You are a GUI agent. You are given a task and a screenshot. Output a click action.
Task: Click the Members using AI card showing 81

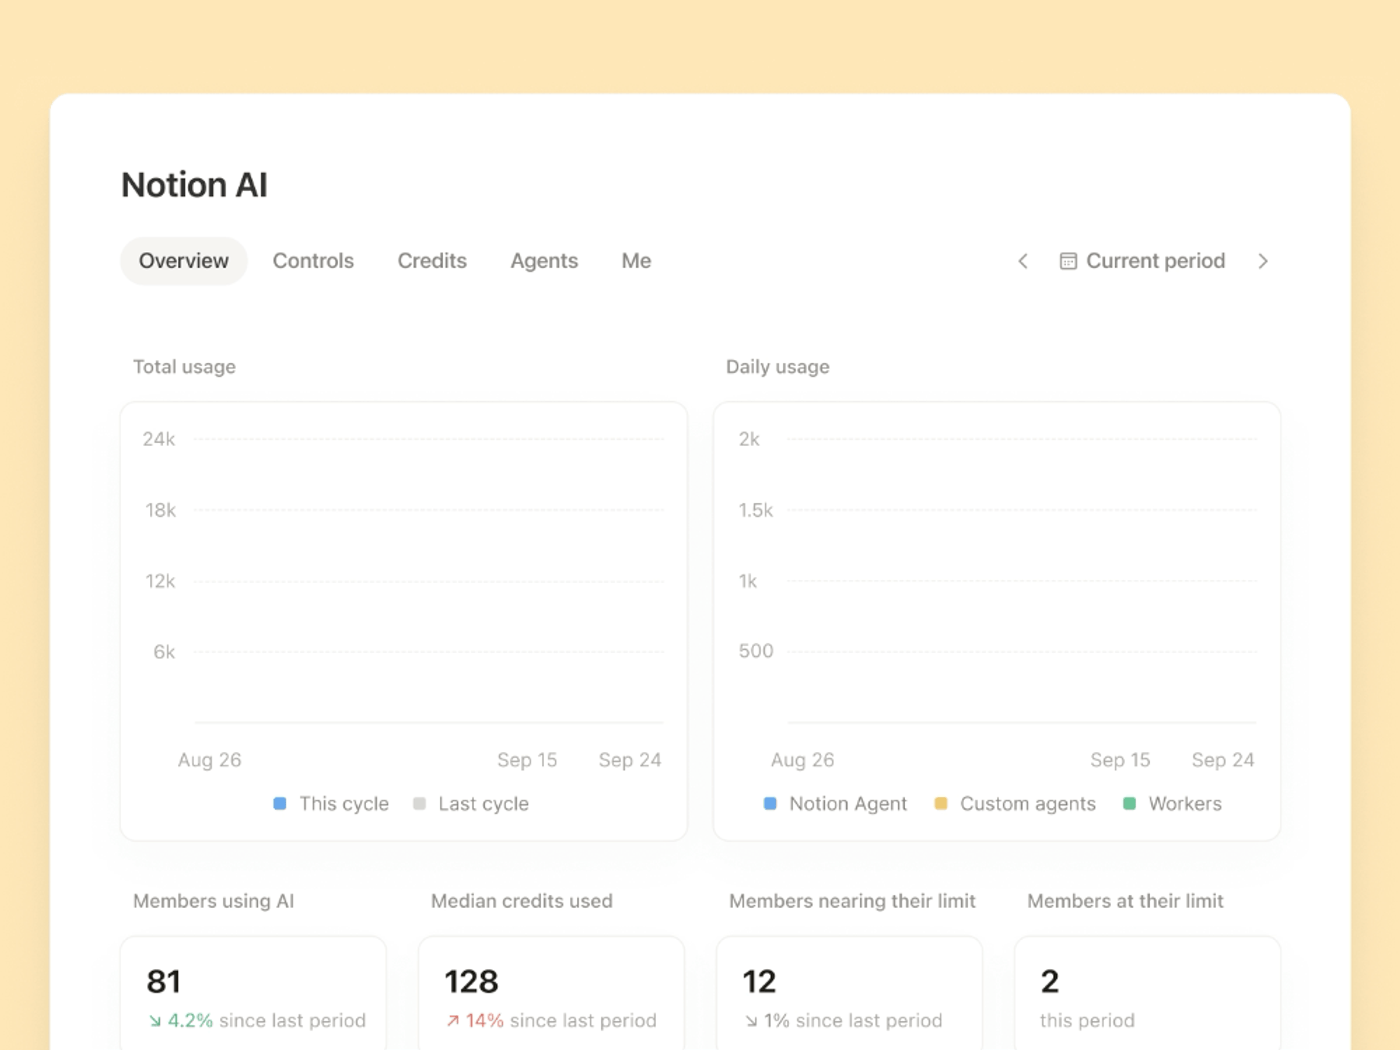(253, 993)
